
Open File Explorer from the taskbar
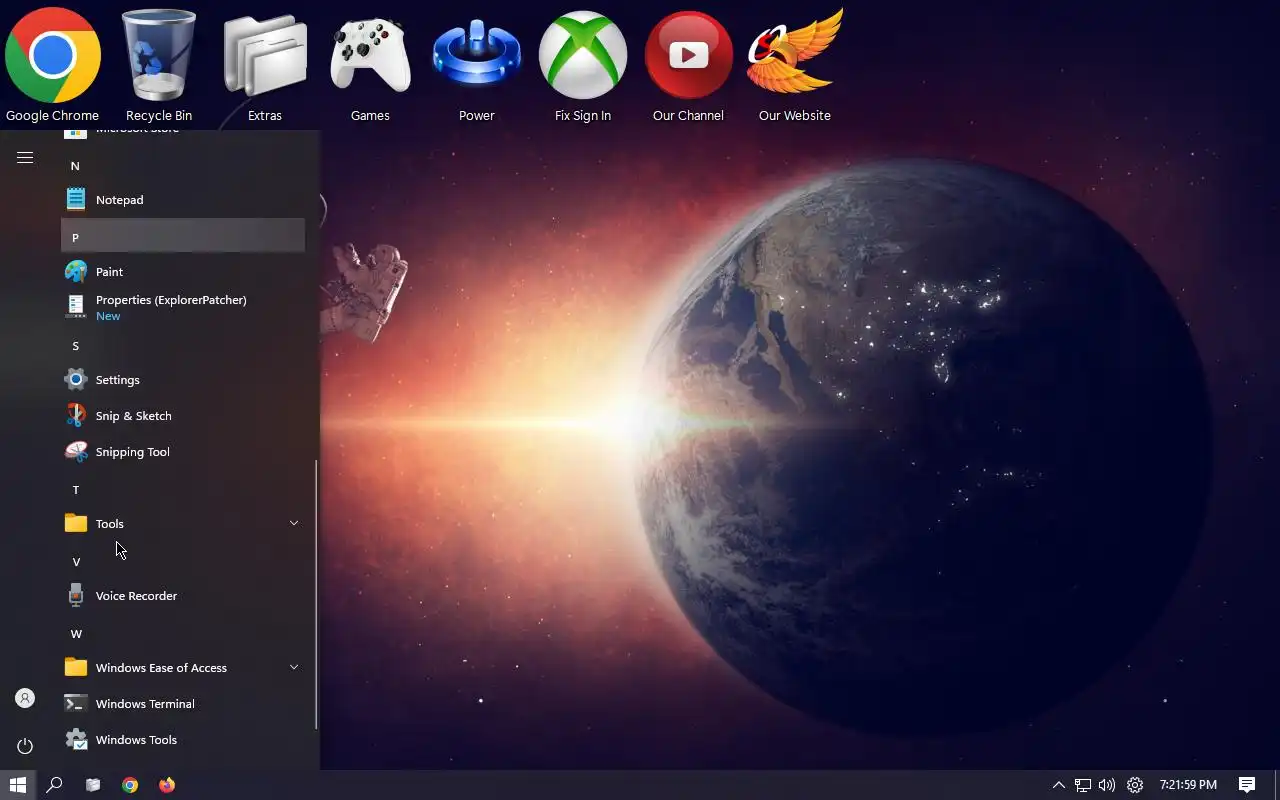(93, 785)
